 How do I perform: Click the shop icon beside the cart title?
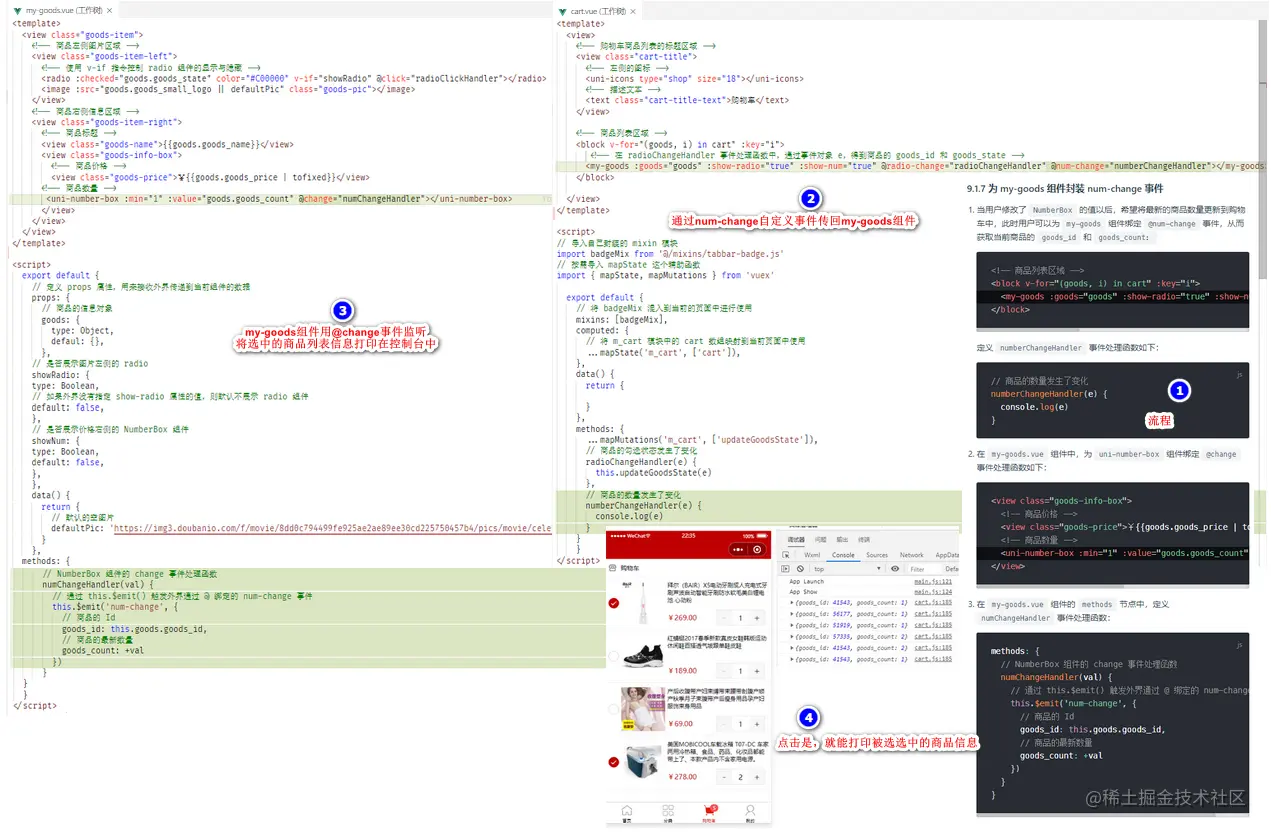click(612, 568)
